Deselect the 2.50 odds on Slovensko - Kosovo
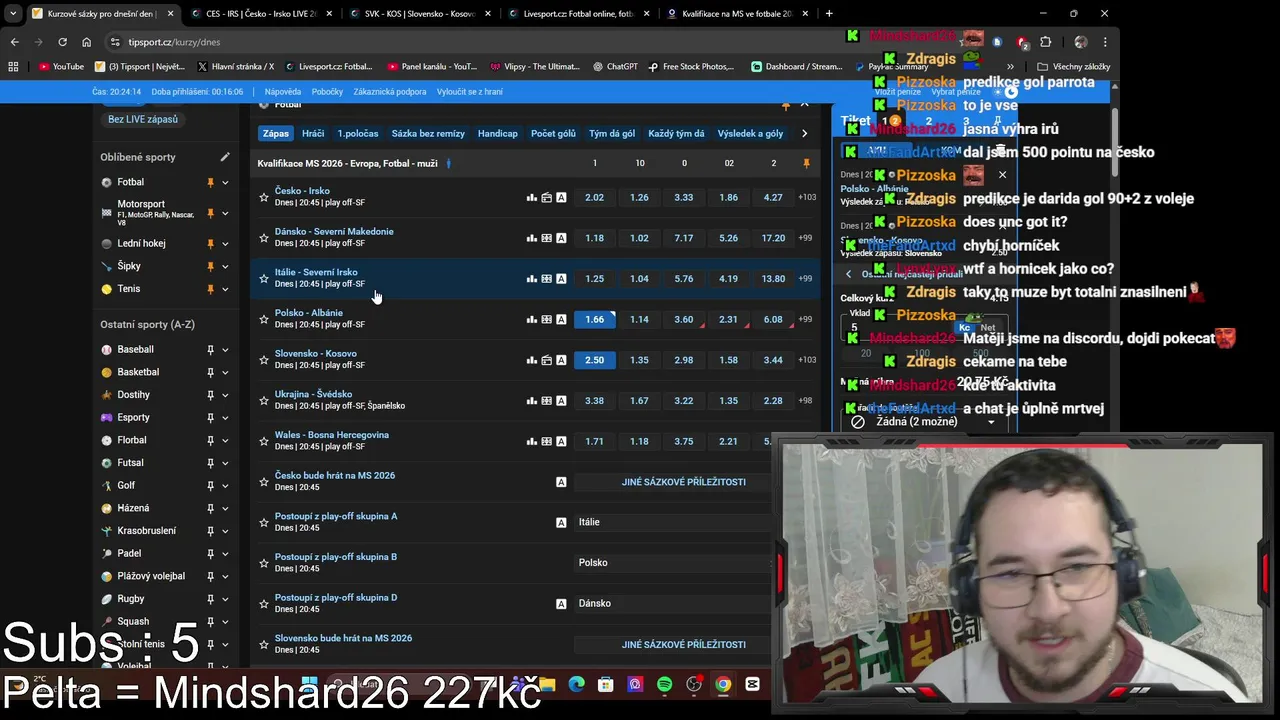 [x=594, y=360]
